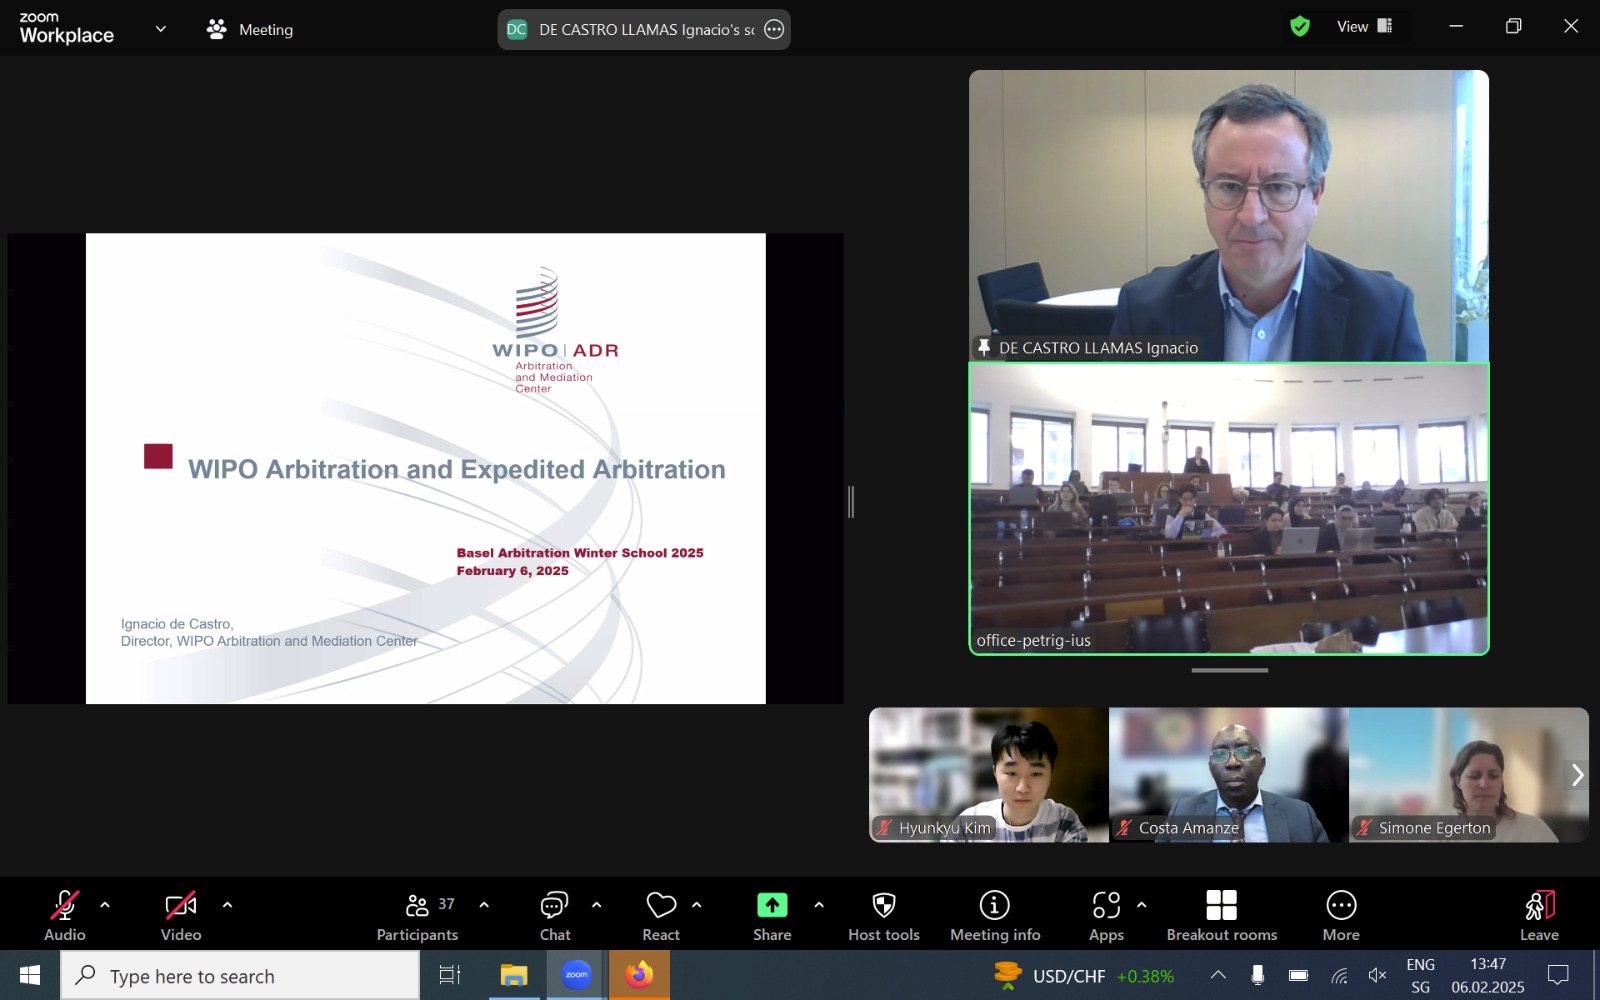The height and width of the screenshot is (1000, 1600).
Task: Open Breakout rooms
Action: [1222, 915]
